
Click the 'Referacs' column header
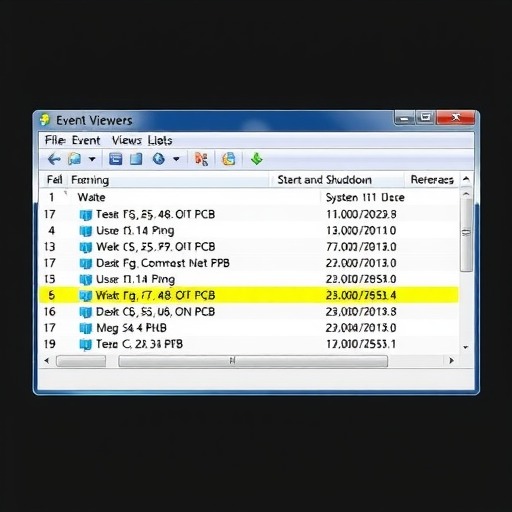[x=432, y=180]
